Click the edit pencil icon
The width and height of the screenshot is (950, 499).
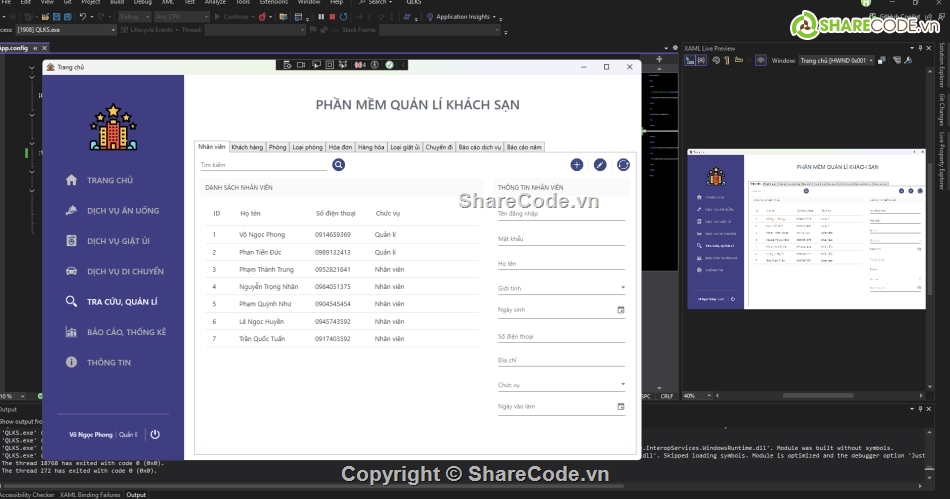(x=600, y=164)
